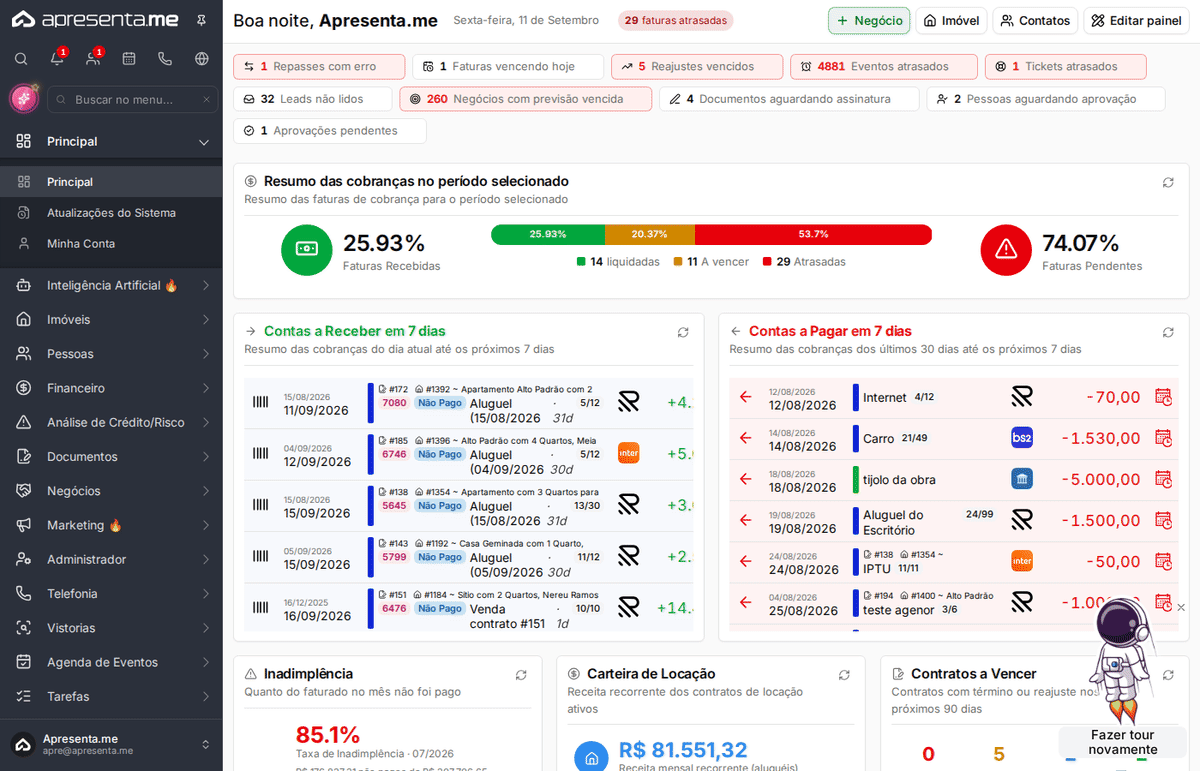
Task: Open Atualizações do Sistema
Action: (111, 213)
